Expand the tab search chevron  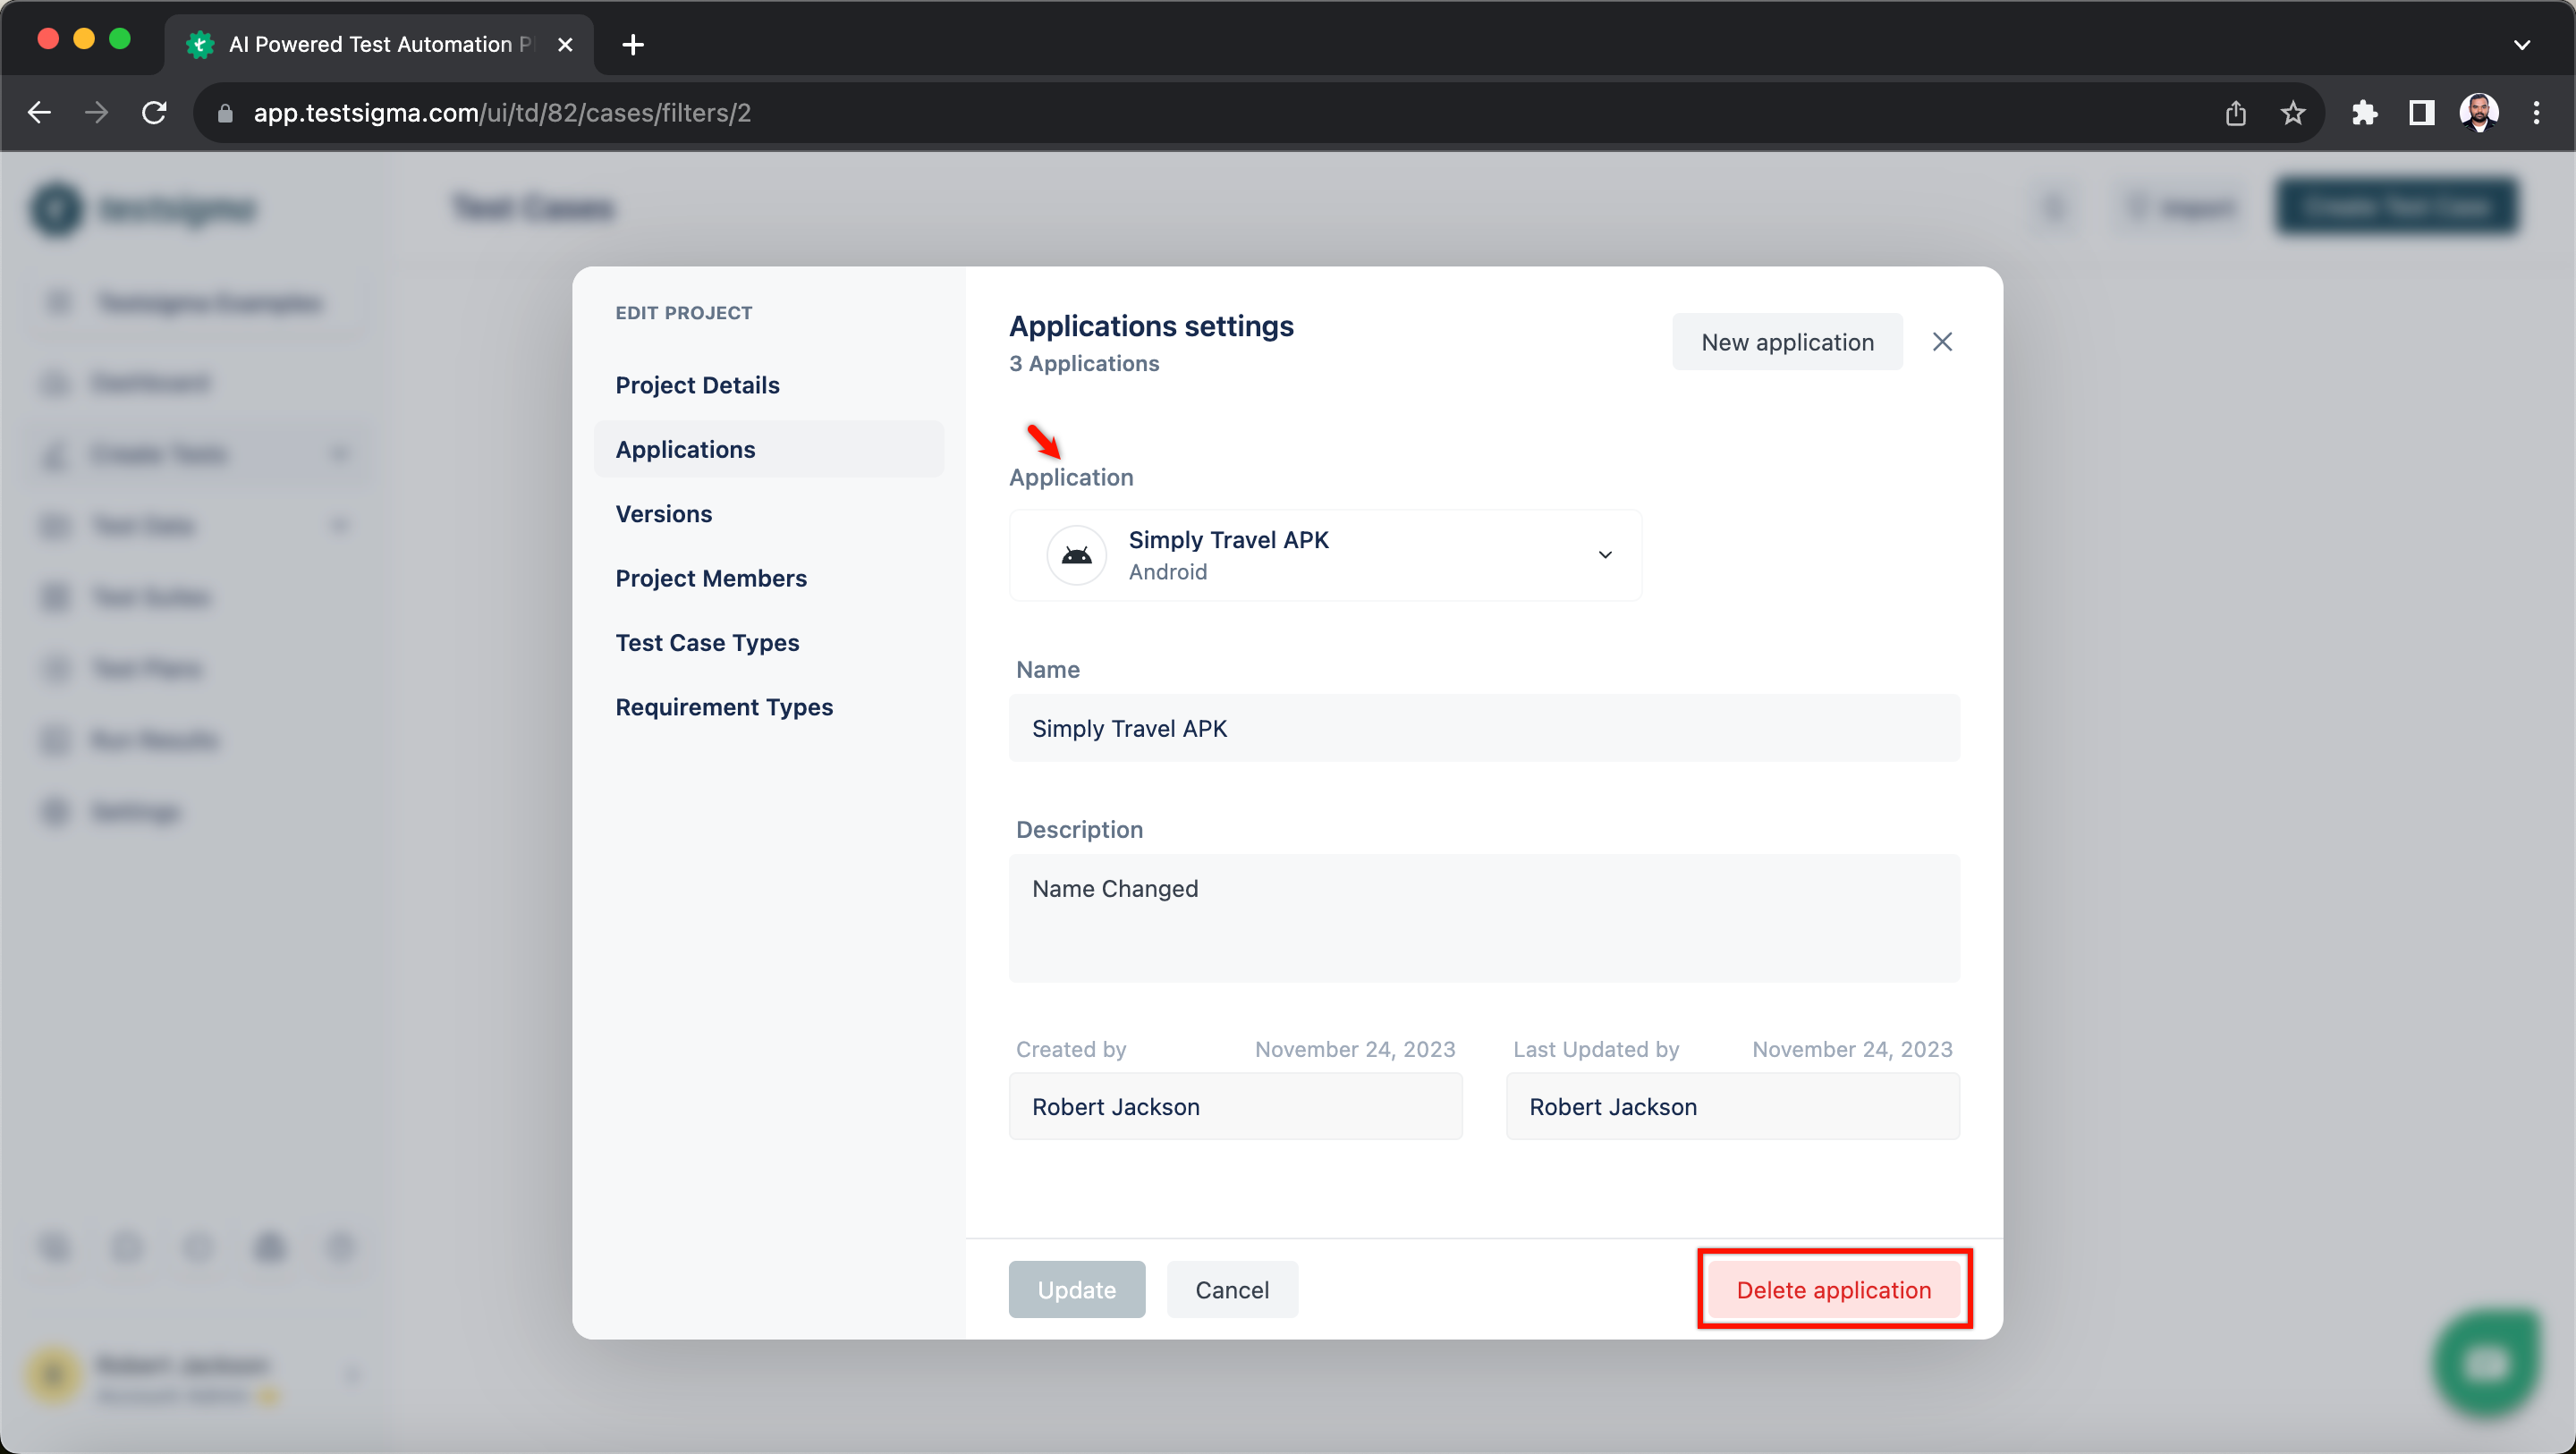coord(2522,44)
